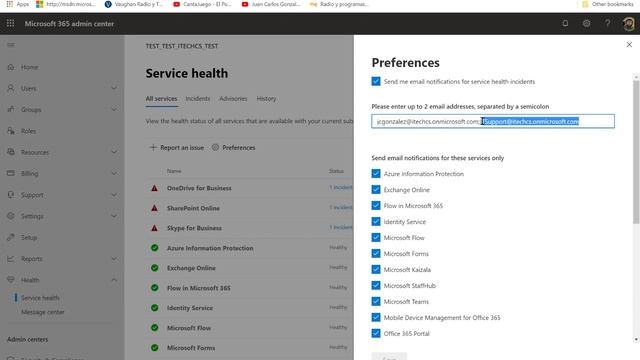Open OneDrive for Business 1 incident link

pyautogui.click(x=341, y=187)
